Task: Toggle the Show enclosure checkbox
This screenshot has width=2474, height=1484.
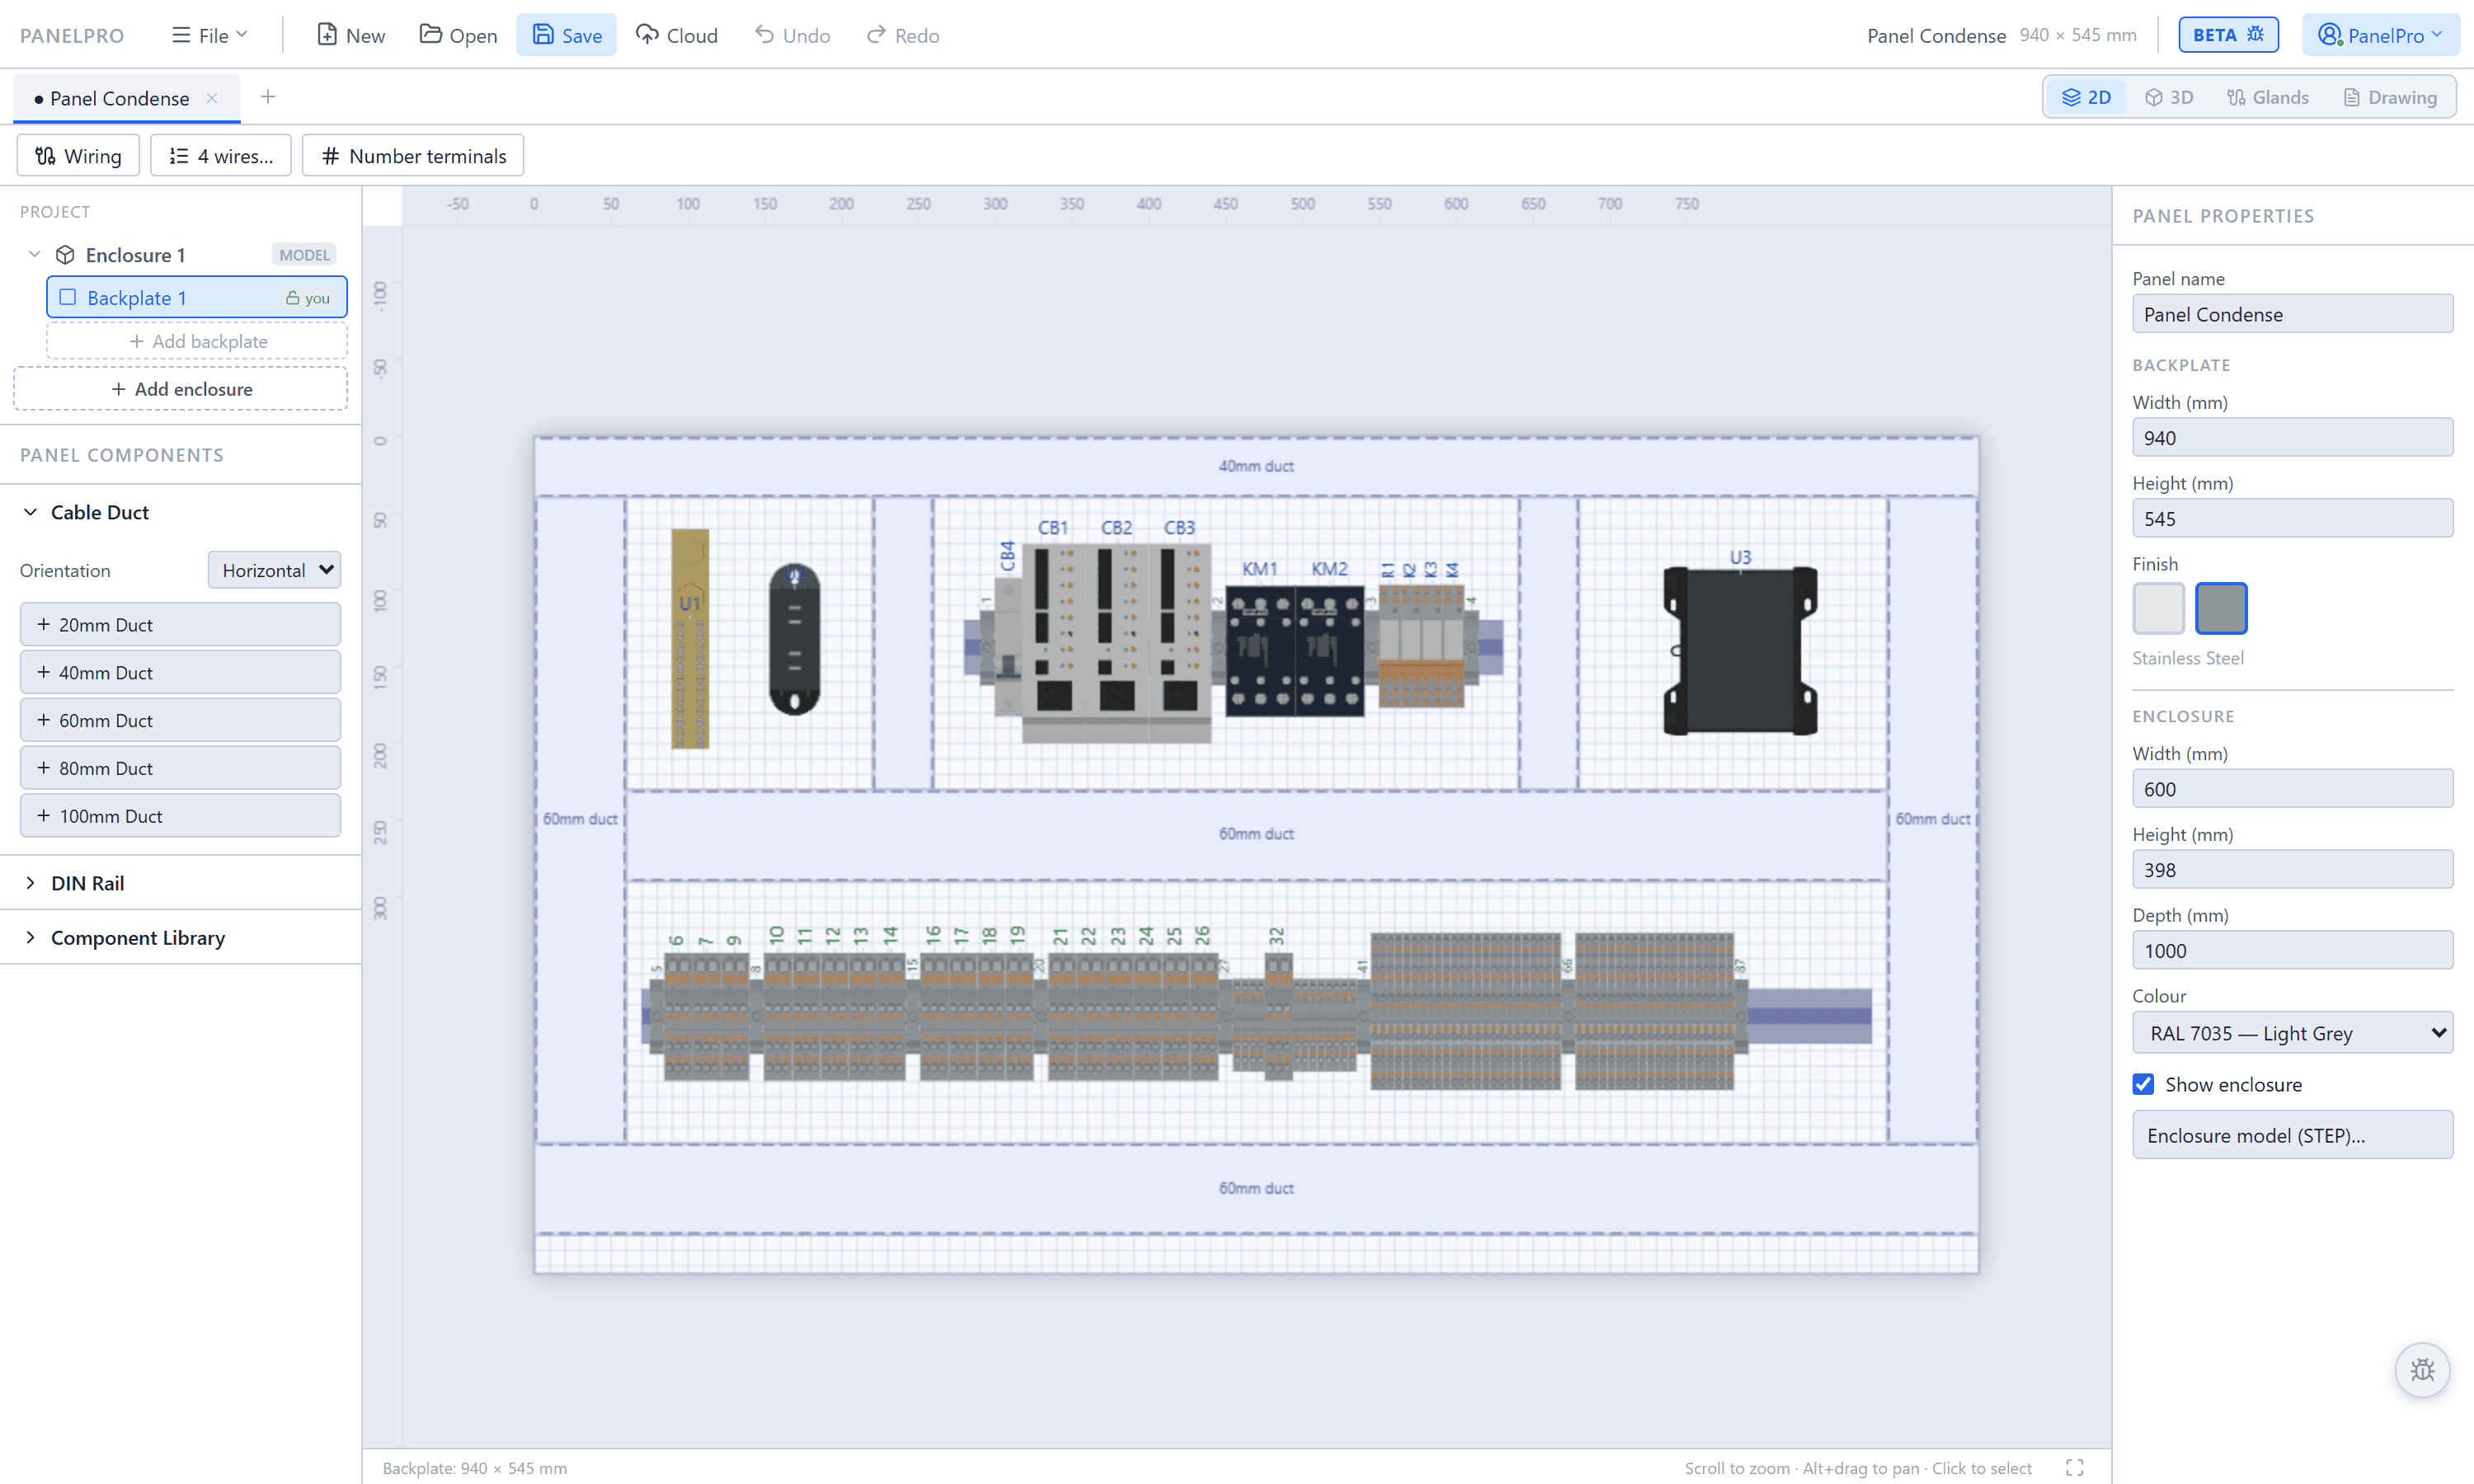Action: pyautogui.click(x=2143, y=1084)
